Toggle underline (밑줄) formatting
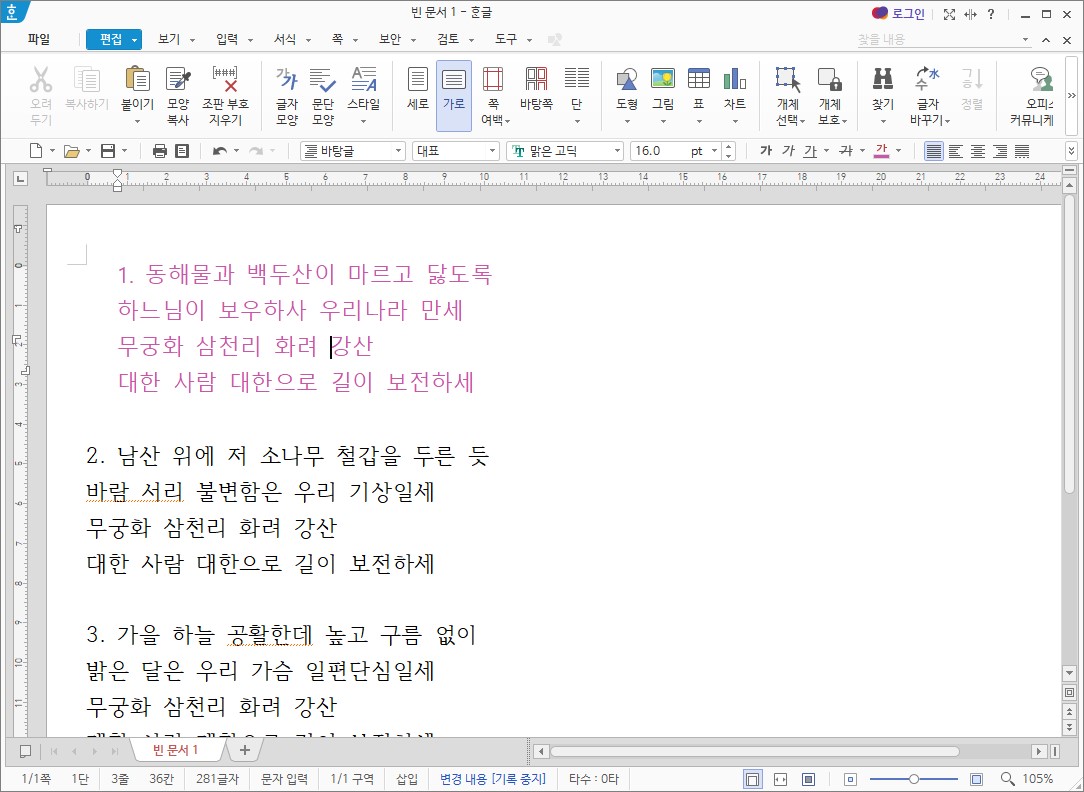This screenshot has height=792, width=1084. tap(810, 151)
